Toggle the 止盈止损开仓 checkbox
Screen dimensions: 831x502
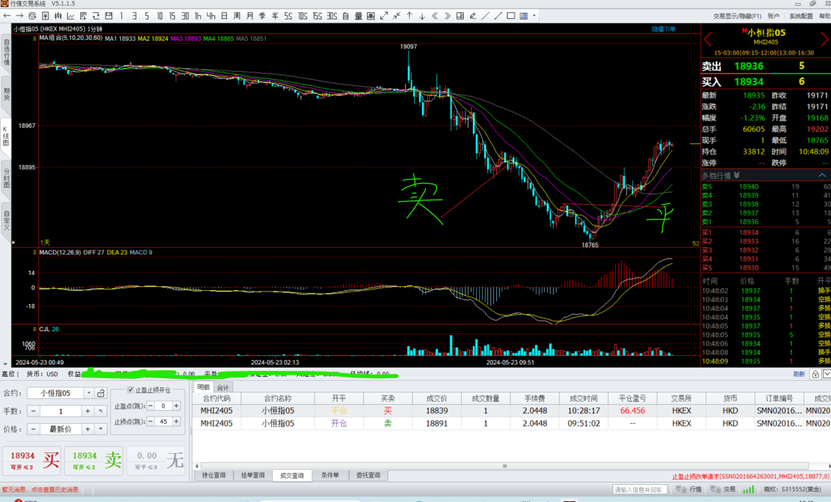tap(130, 390)
